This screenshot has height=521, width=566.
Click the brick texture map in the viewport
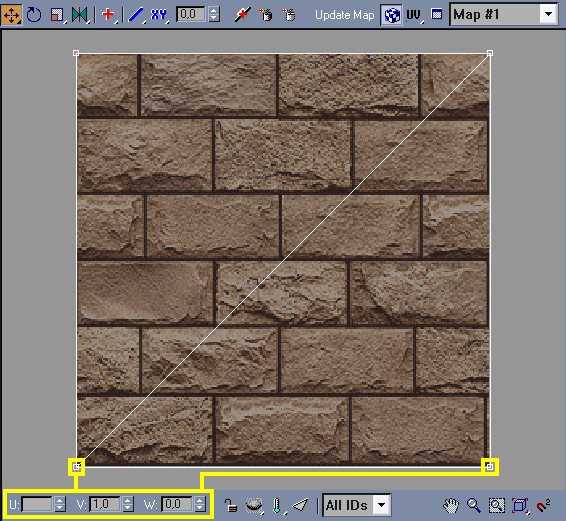(283, 260)
